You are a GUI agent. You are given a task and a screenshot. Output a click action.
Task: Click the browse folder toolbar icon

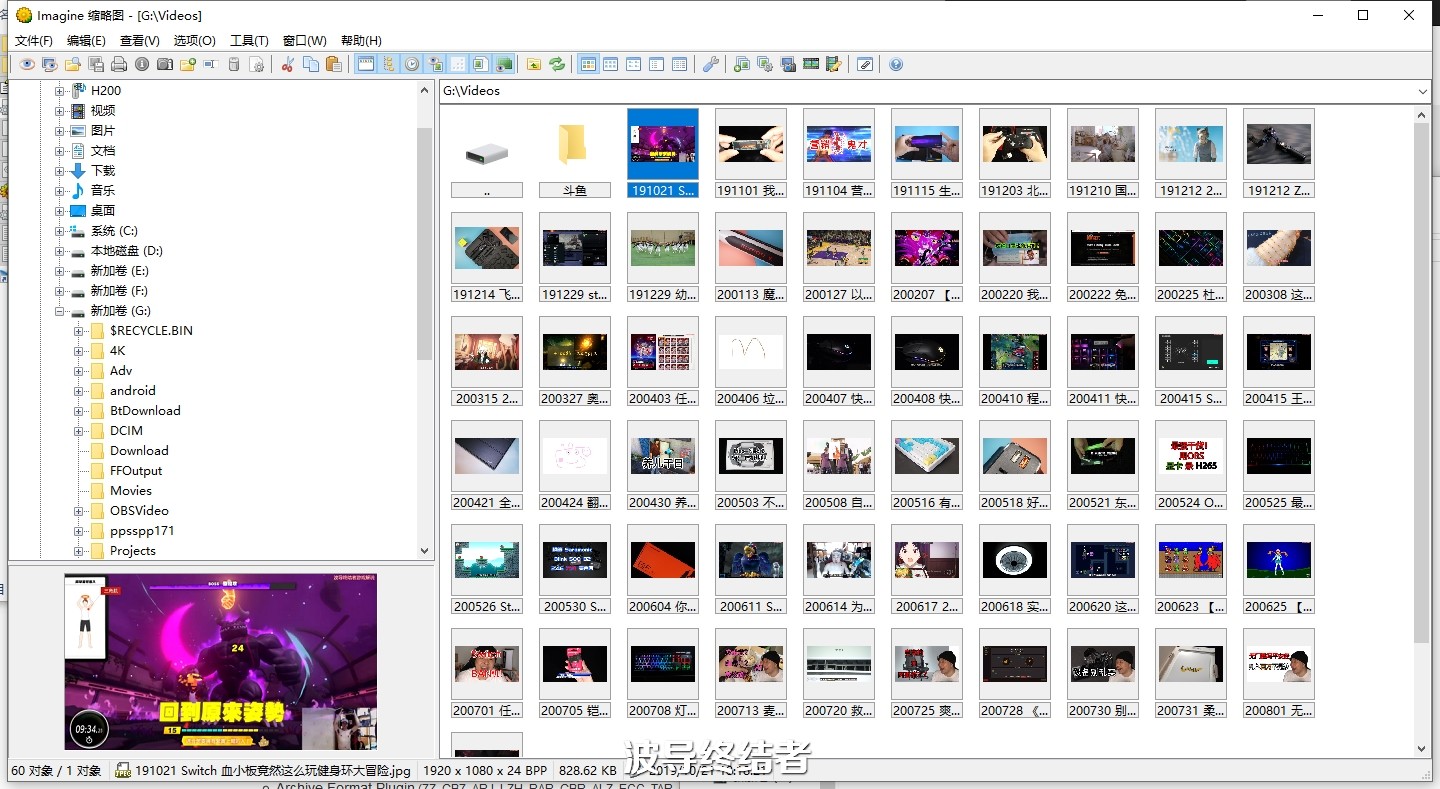tap(73, 64)
